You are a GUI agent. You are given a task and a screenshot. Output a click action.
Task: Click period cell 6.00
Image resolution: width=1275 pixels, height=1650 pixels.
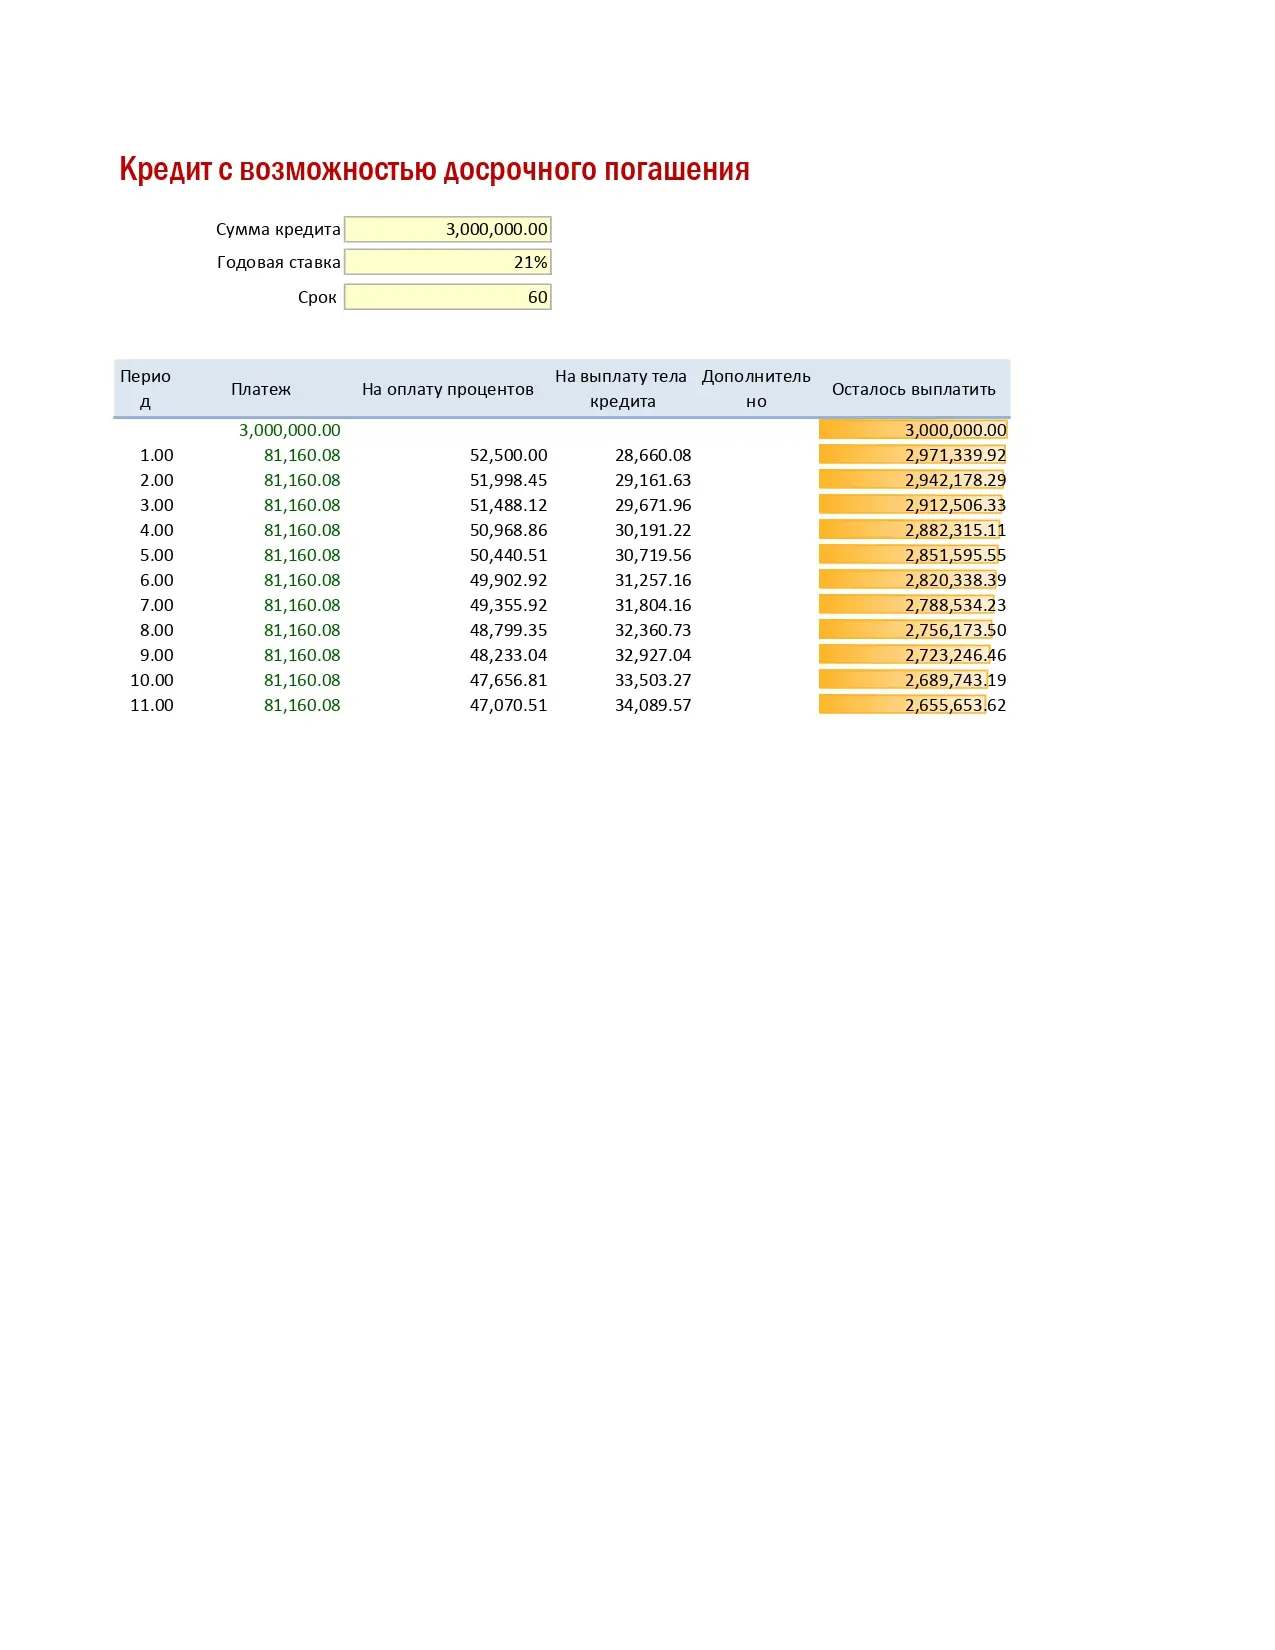click(157, 580)
